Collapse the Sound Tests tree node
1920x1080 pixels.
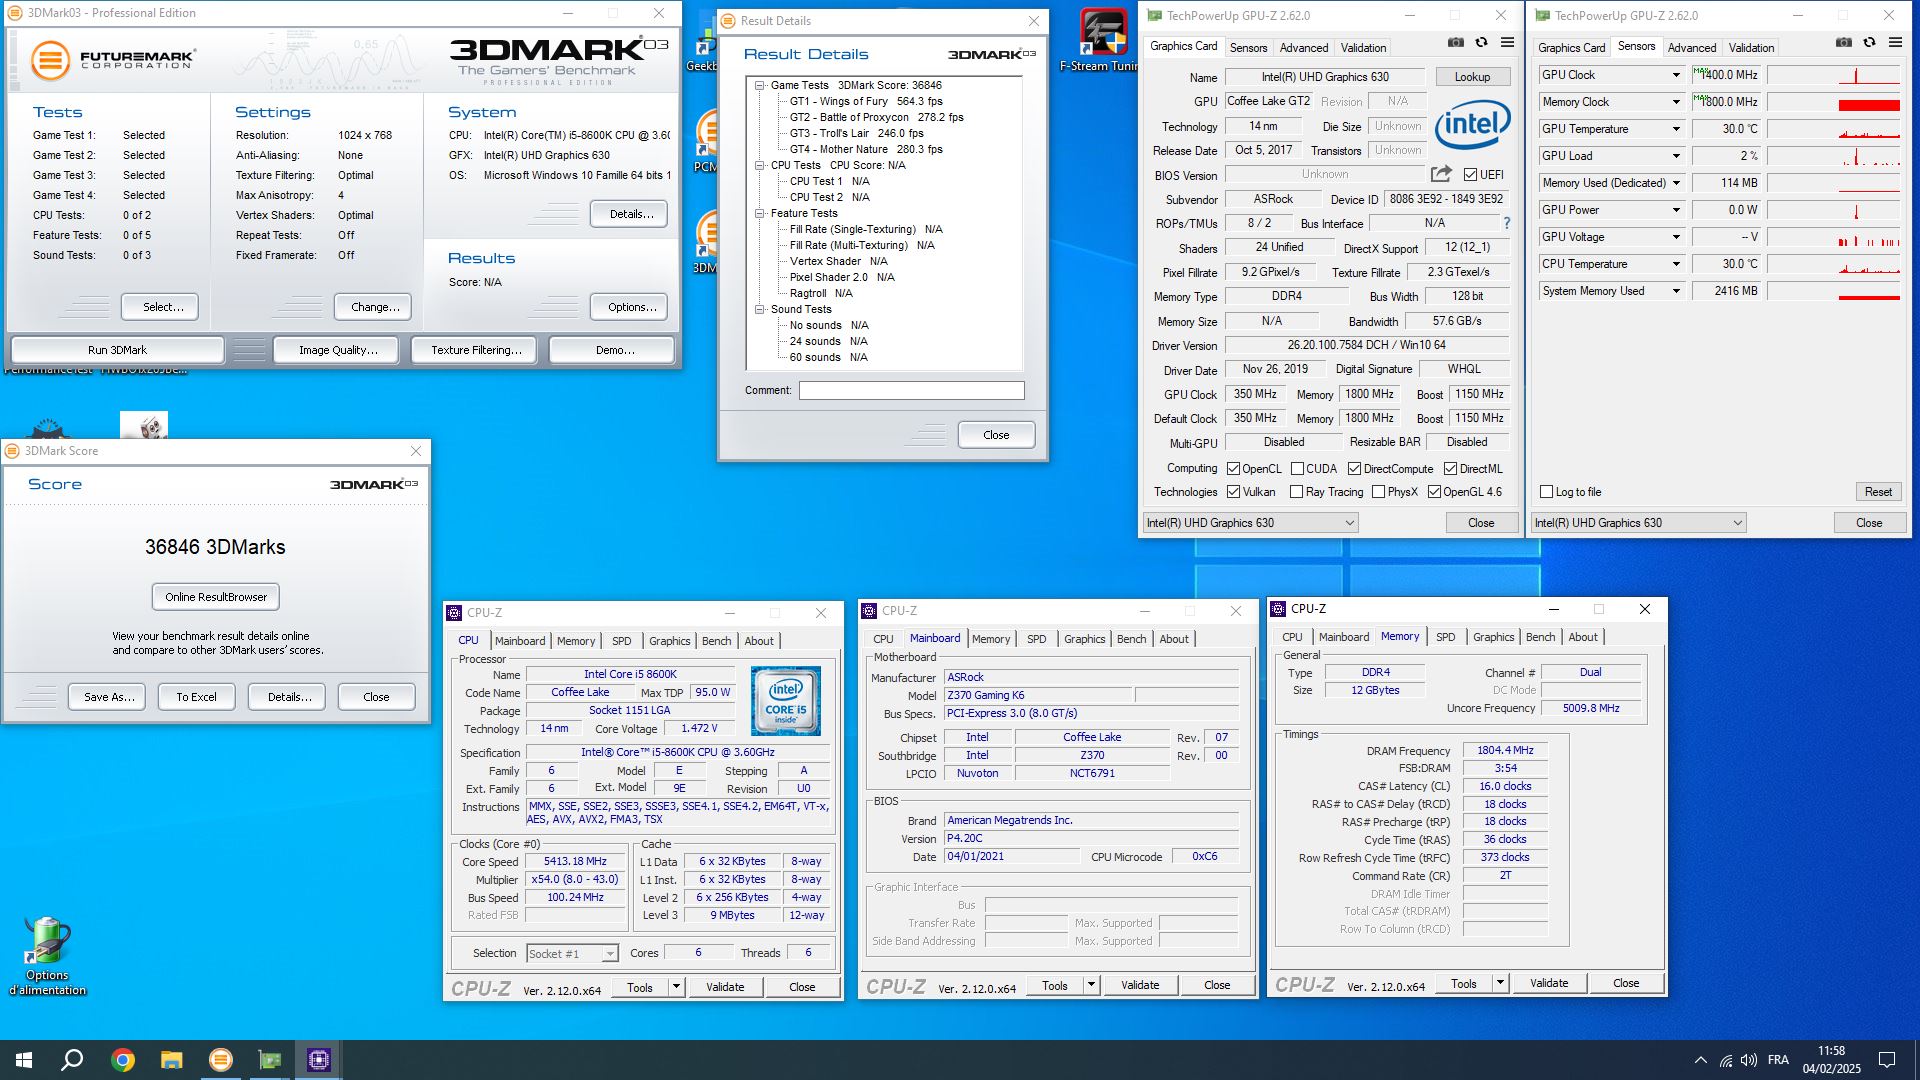click(x=760, y=309)
